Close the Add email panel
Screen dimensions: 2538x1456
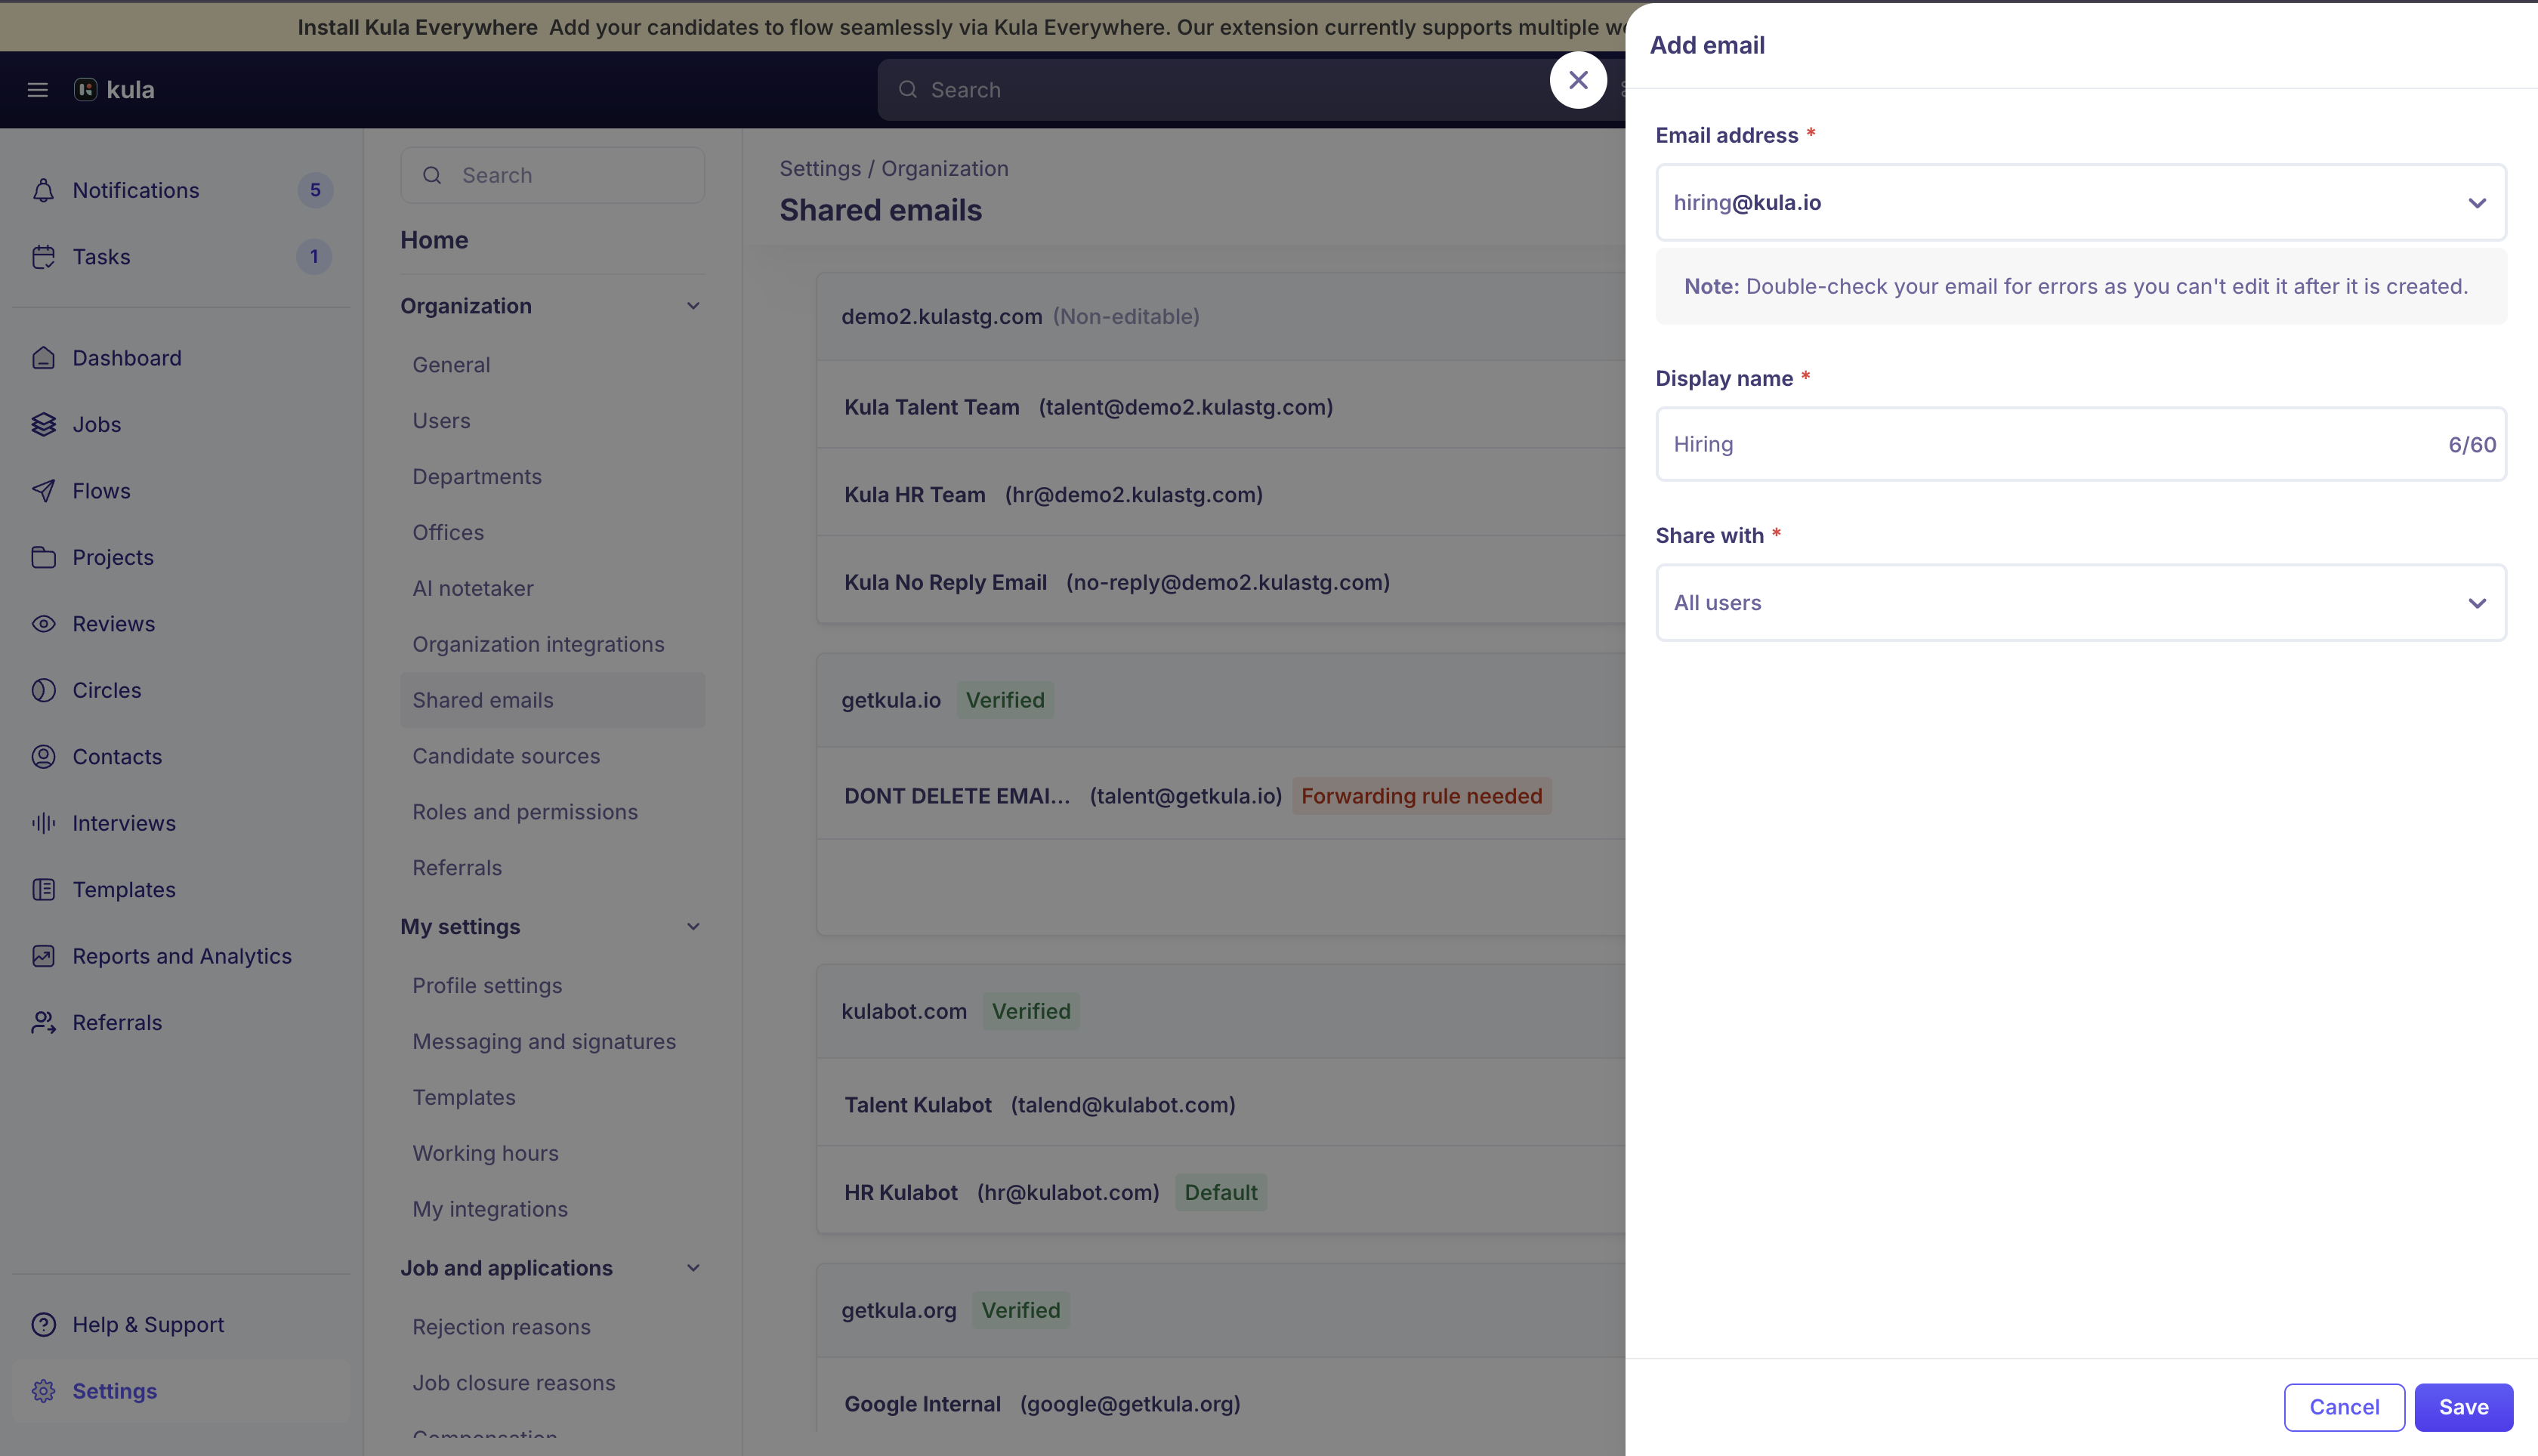point(1578,80)
